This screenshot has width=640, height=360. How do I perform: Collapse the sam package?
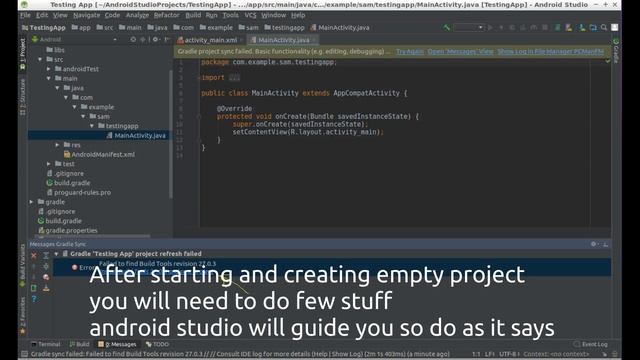pyautogui.click(x=83, y=116)
